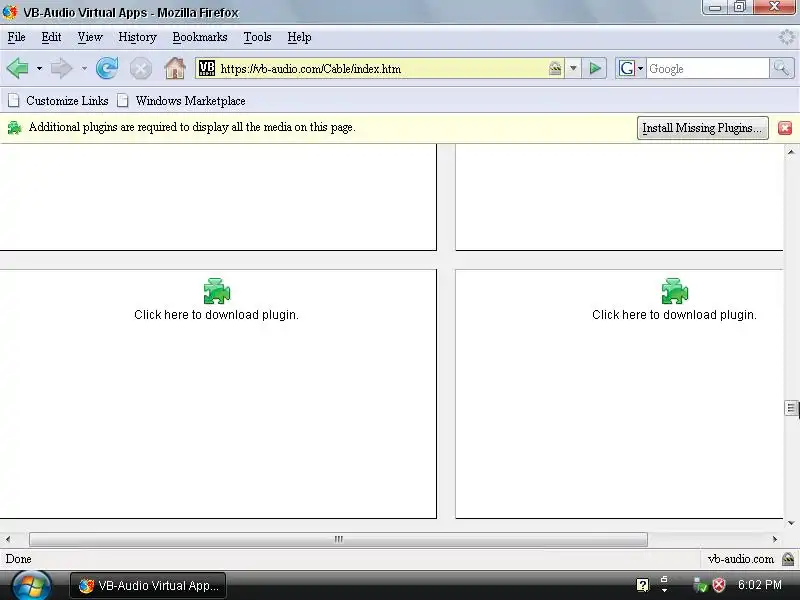Open the Tools menu
Image resolution: width=800 pixels, height=600 pixels.
click(257, 37)
